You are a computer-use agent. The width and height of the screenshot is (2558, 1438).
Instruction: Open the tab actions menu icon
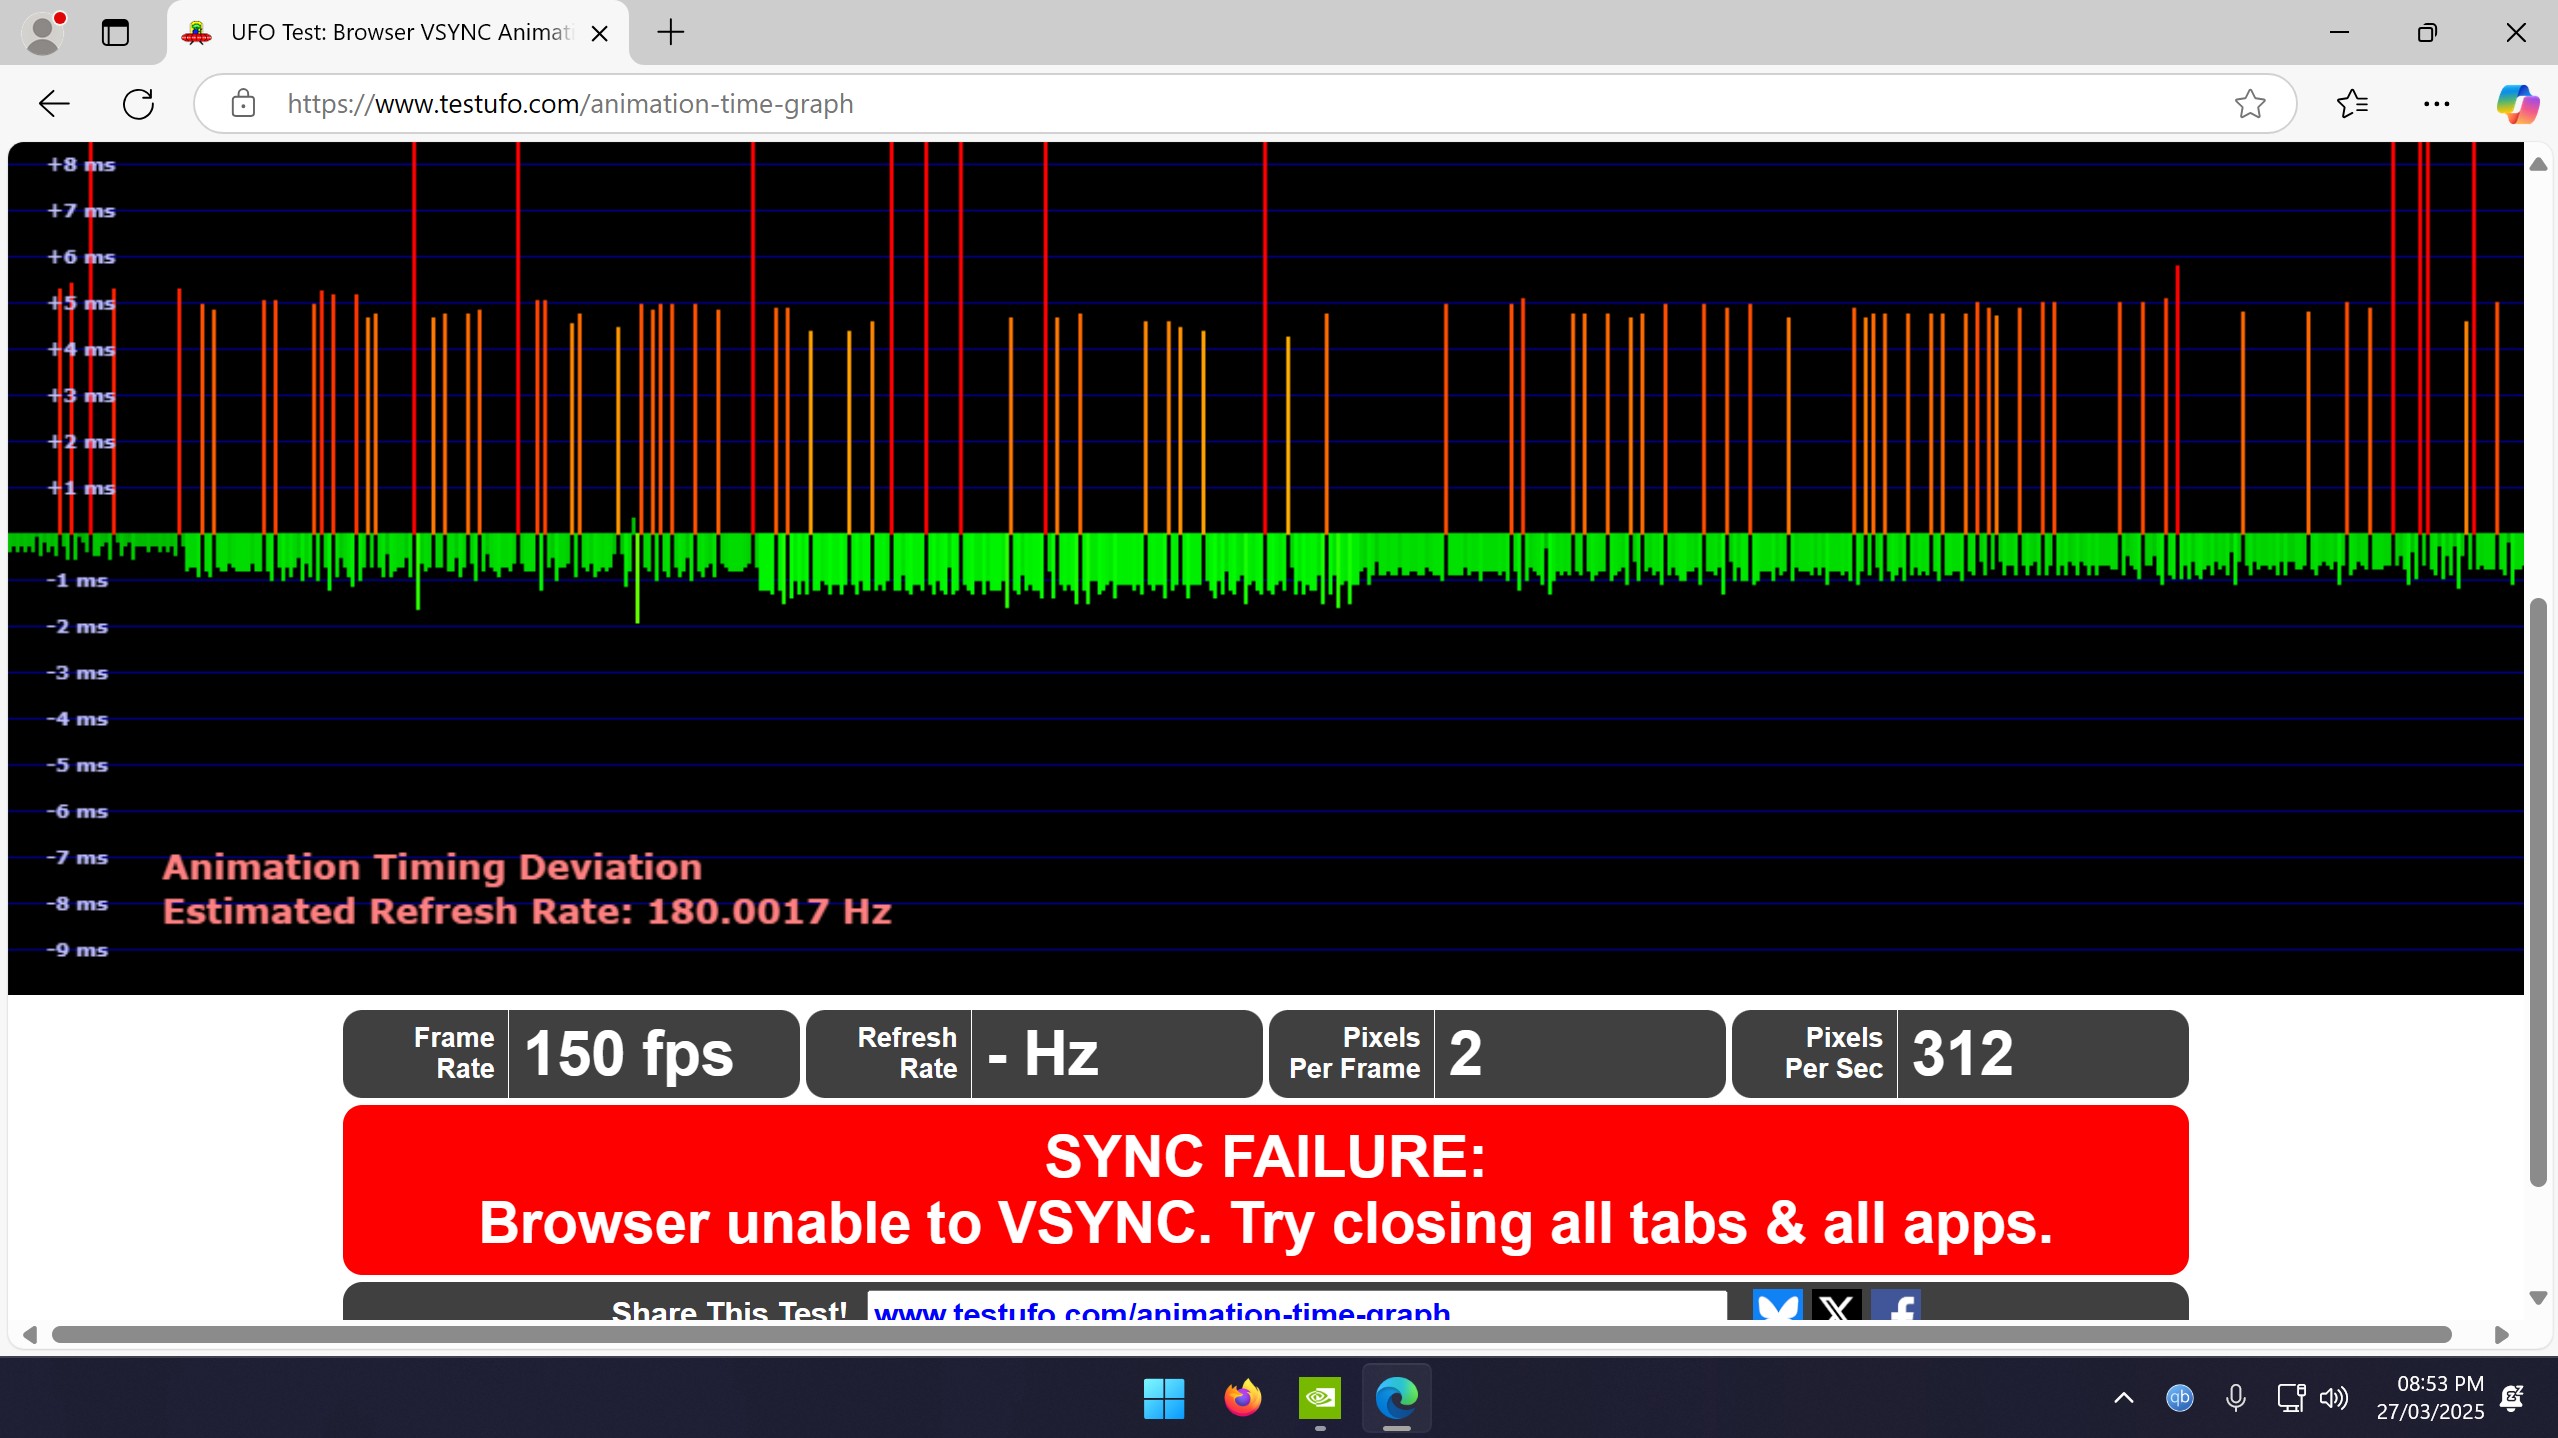pyautogui.click(x=115, y=33)
